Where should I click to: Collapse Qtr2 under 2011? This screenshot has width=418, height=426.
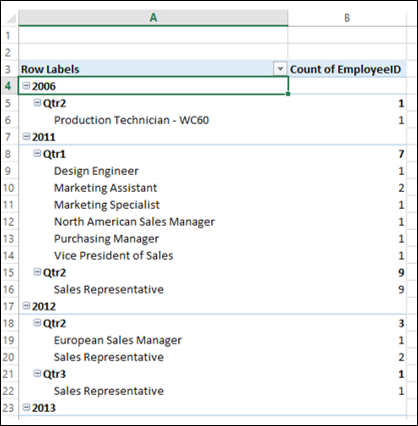[x=37, y=272]
